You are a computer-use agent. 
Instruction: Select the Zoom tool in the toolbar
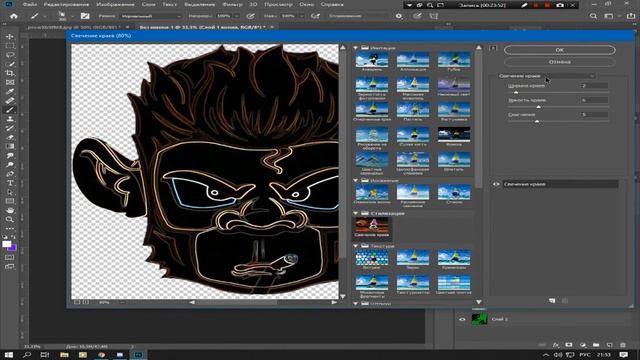click(x=10, y=219)
